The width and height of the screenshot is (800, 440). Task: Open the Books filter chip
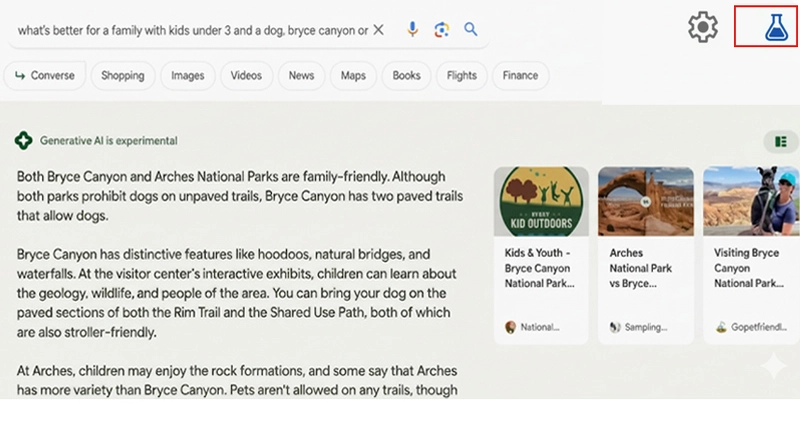tap(406, 76)
